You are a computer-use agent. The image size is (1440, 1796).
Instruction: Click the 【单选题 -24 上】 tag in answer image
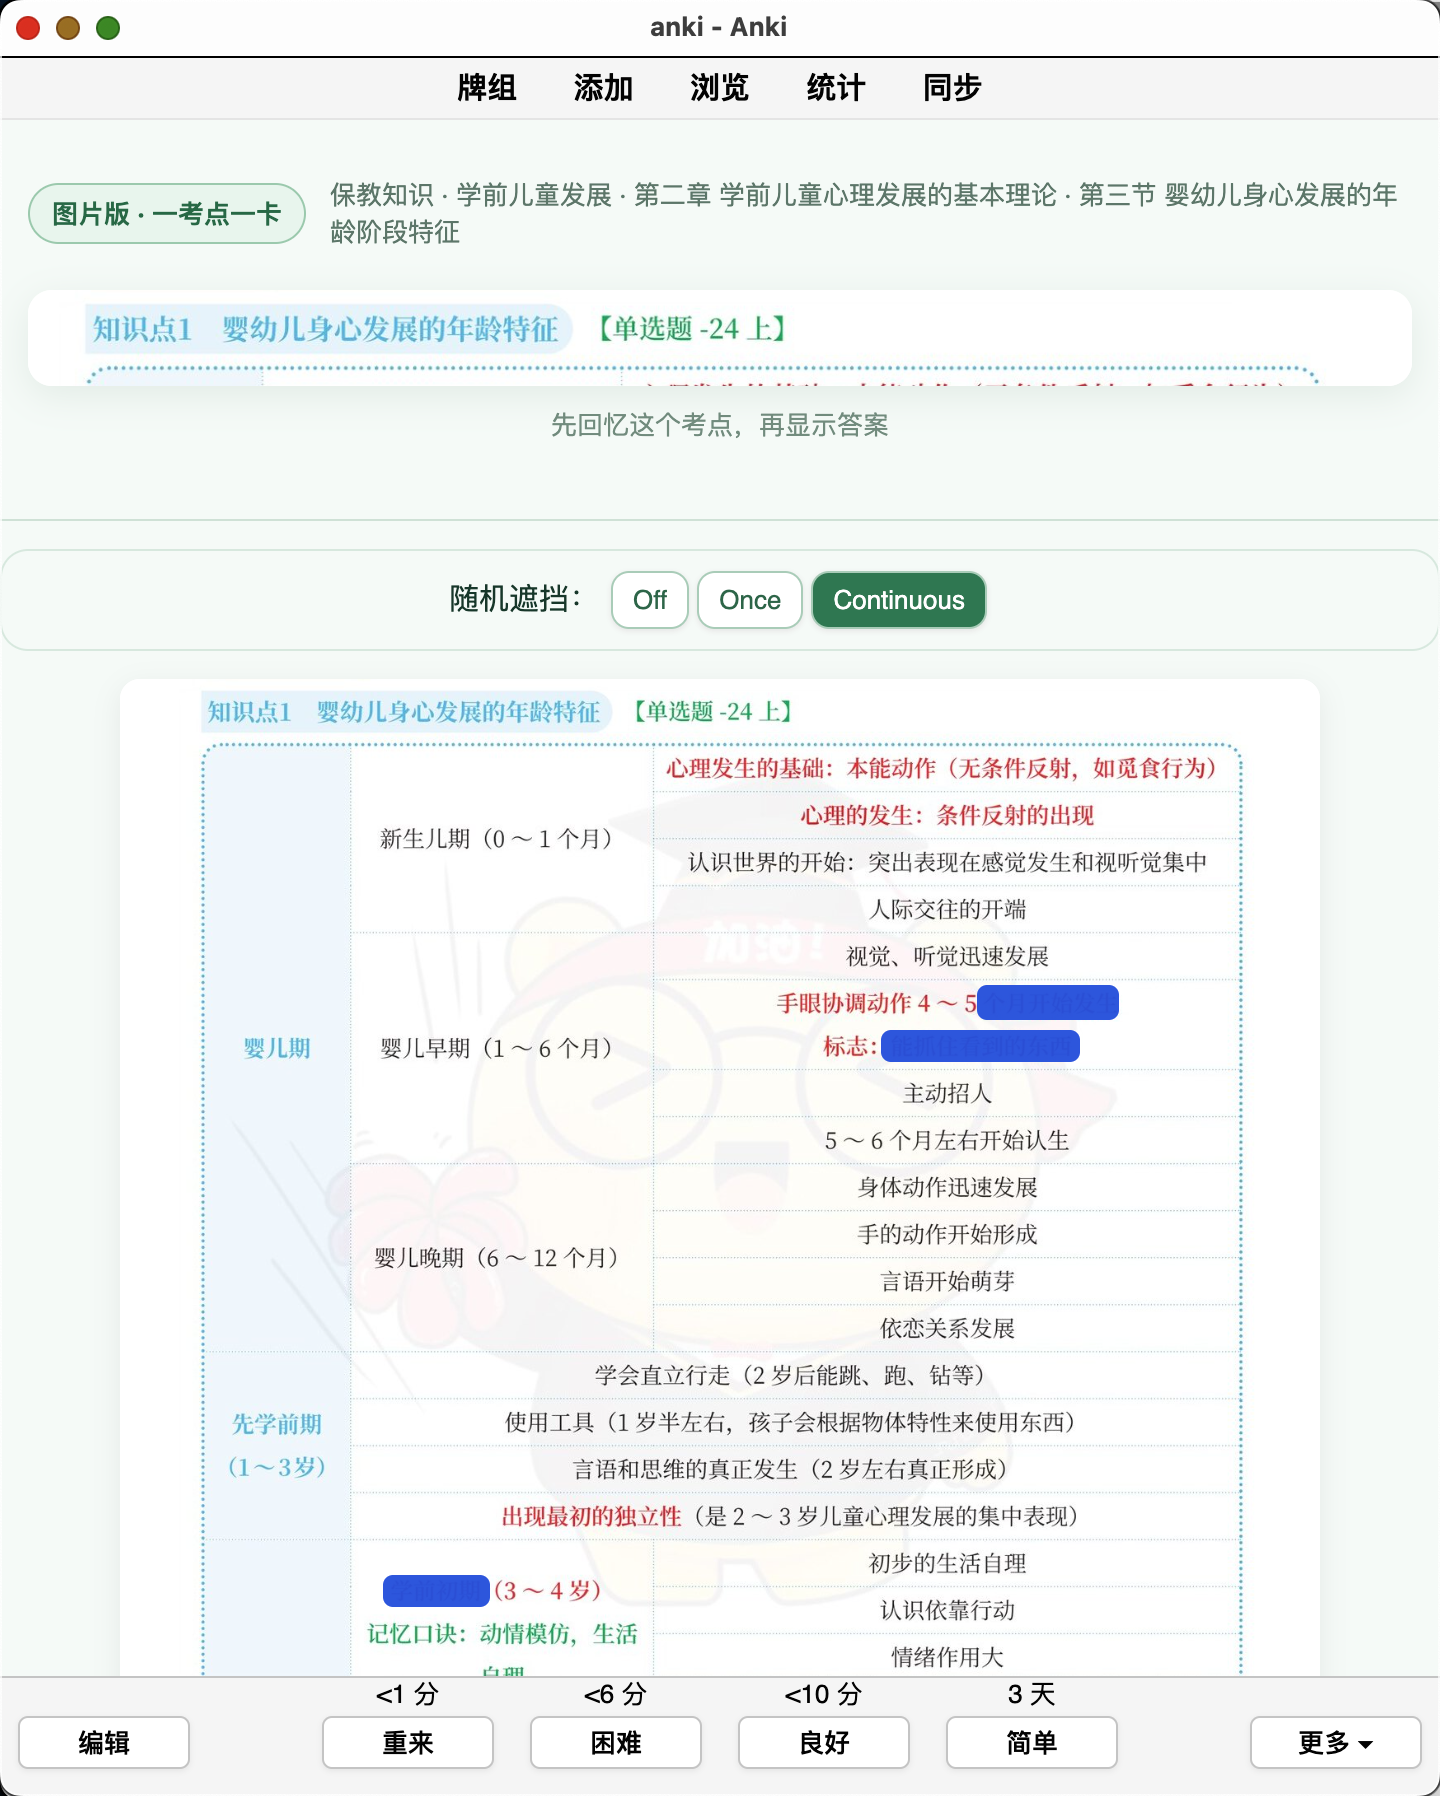tap(713, 711)
